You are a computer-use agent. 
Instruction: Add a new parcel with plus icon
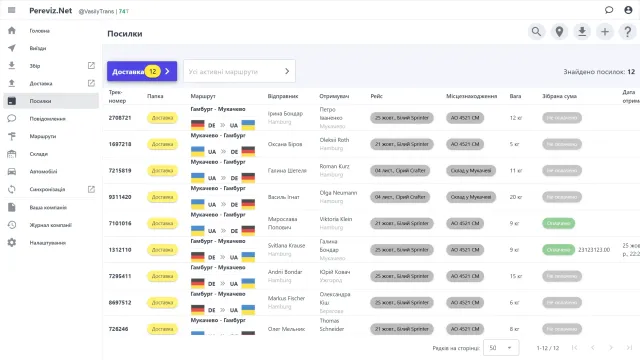605,31
